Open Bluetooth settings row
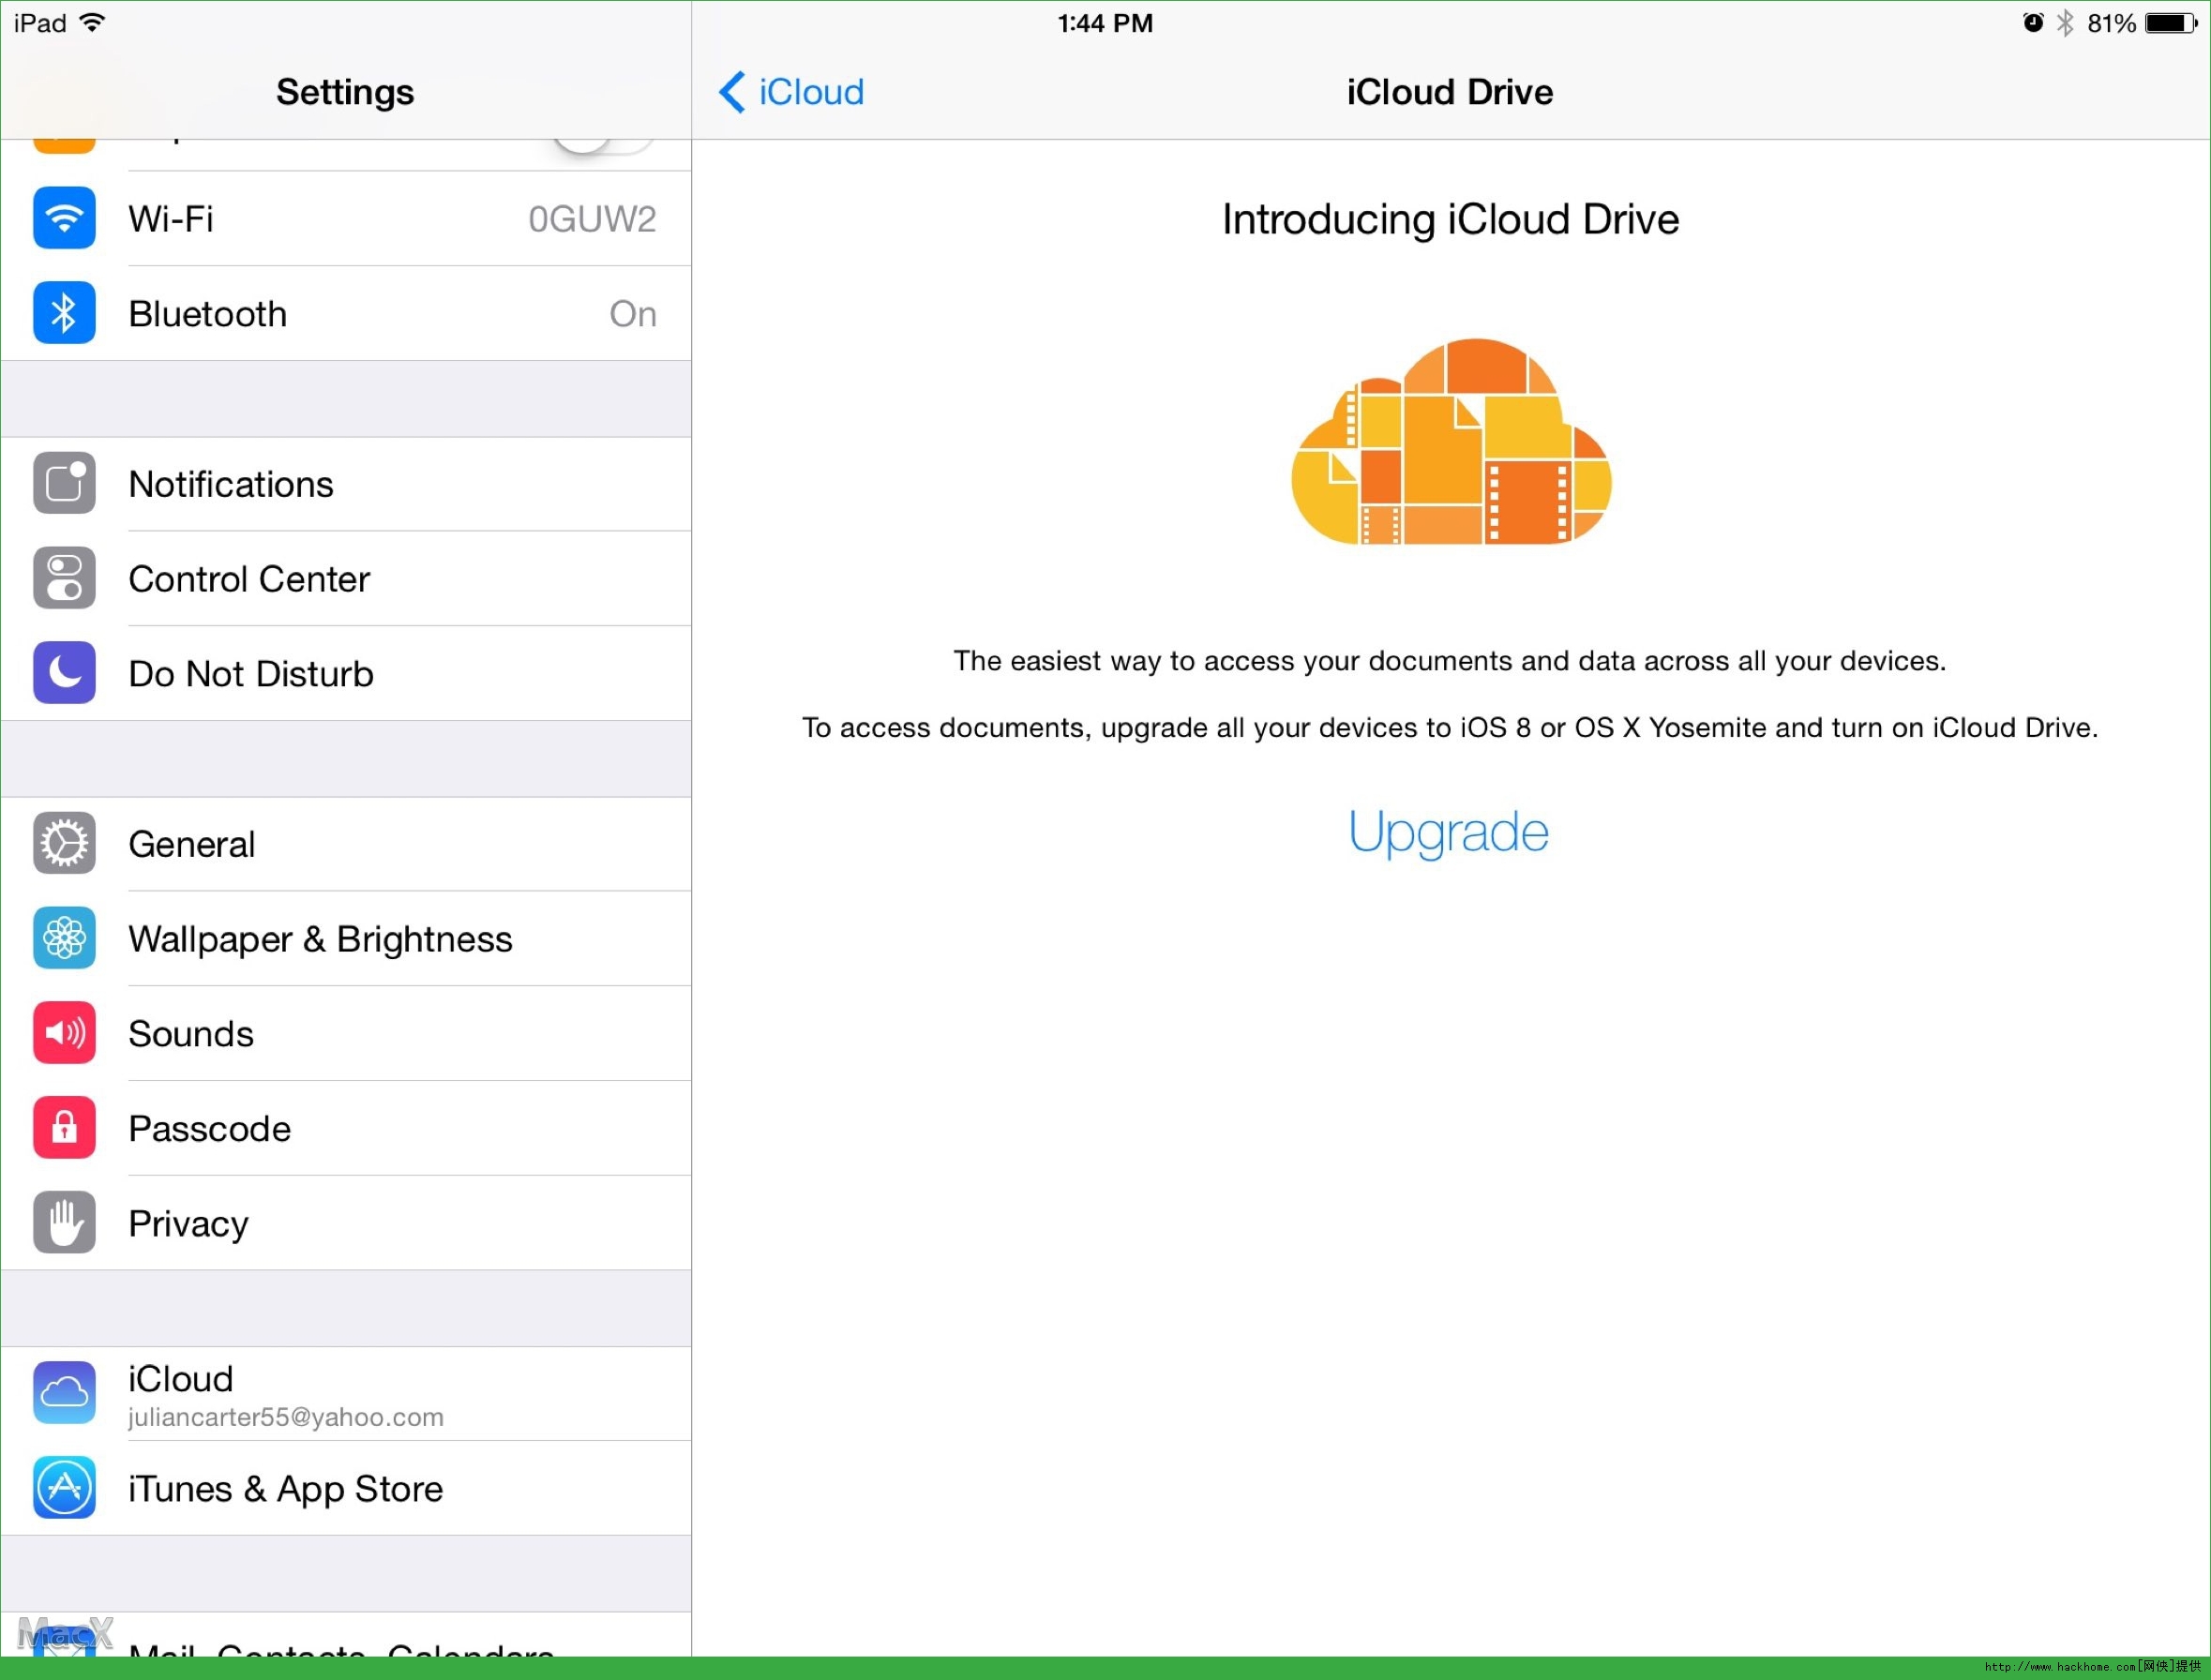 click(346, 314)
